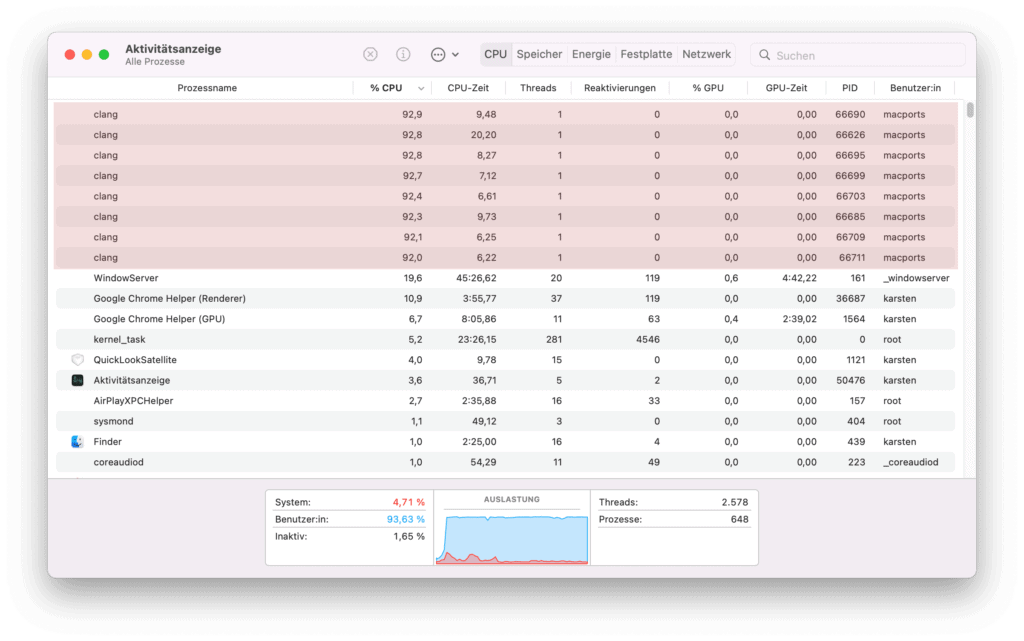Click the stop process icon in the toolbar
The image size is (1024, 641).
coord(370,55)
